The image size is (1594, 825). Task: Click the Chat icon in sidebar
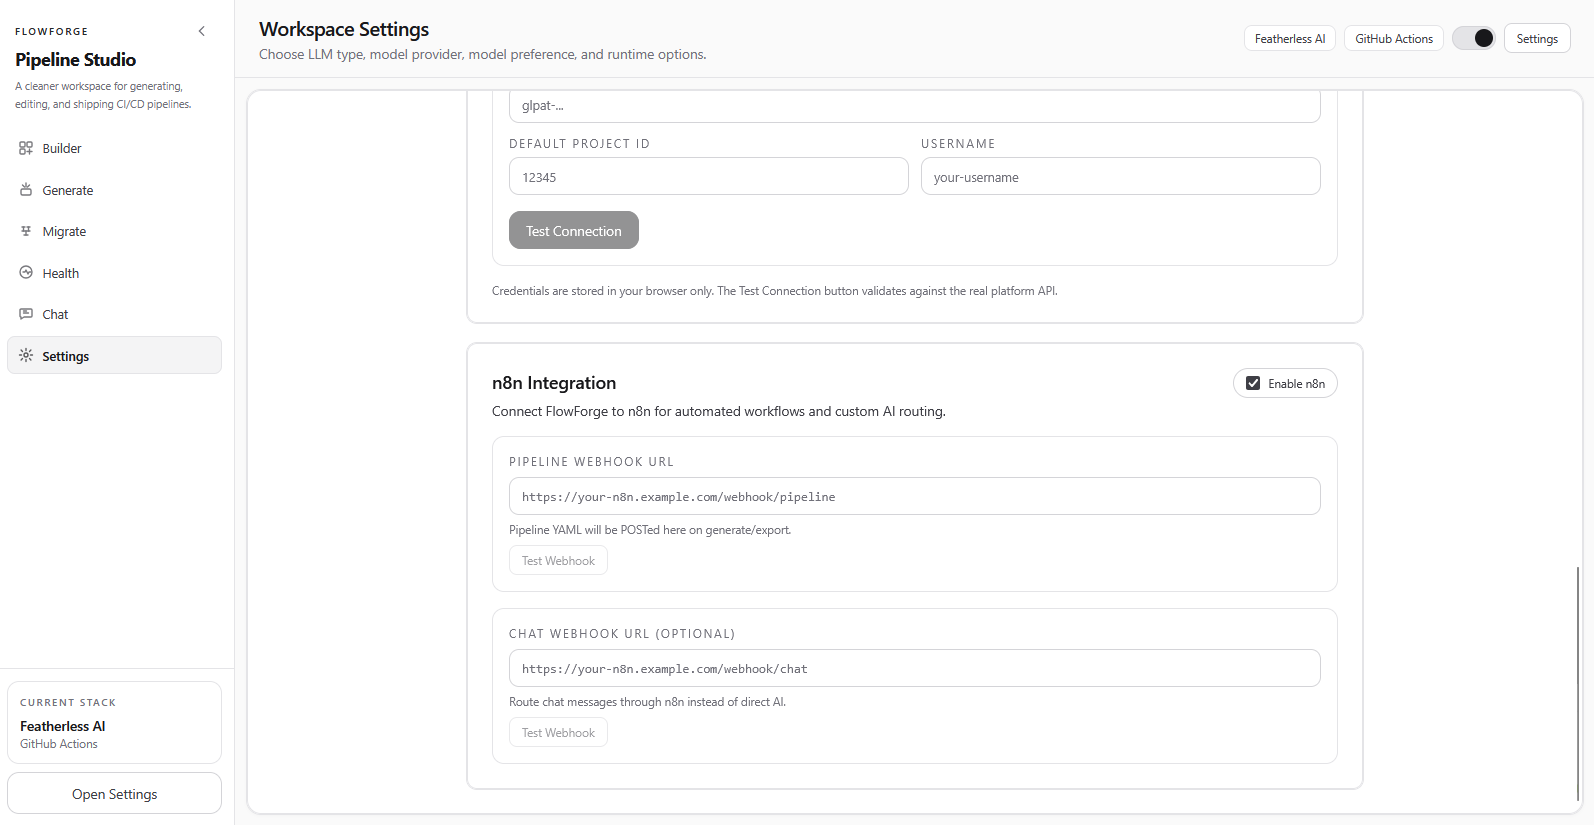click(x=26, y=314)
